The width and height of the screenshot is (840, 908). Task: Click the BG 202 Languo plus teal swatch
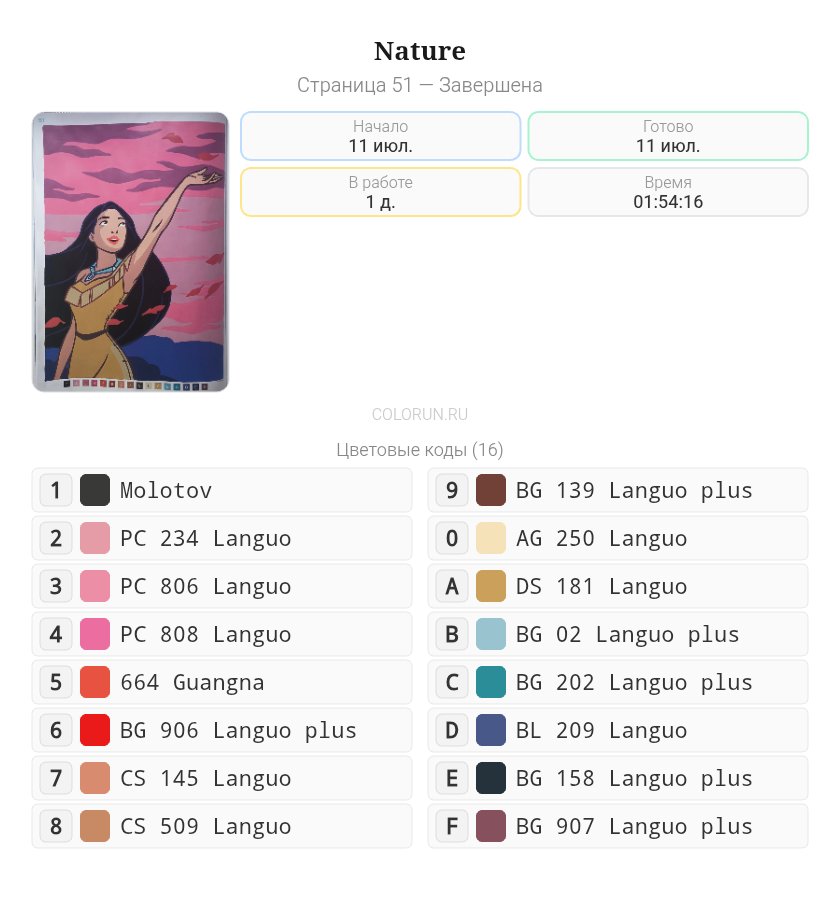coord(491,682)
